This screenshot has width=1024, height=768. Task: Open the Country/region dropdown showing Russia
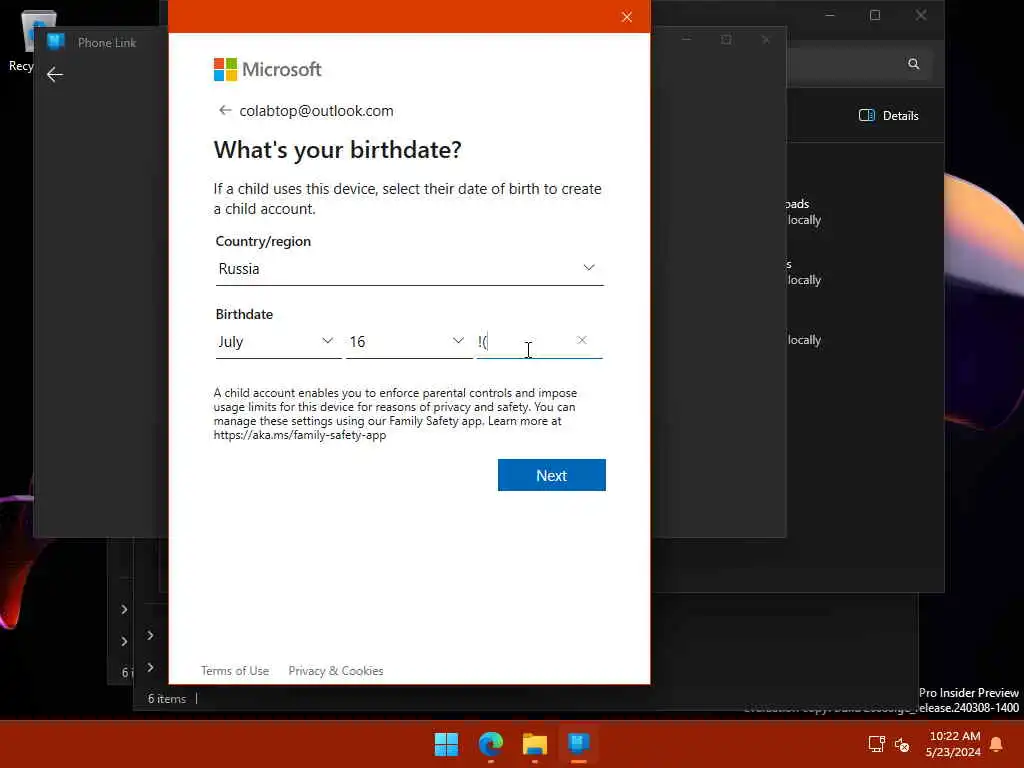click(x=409, y=269)
